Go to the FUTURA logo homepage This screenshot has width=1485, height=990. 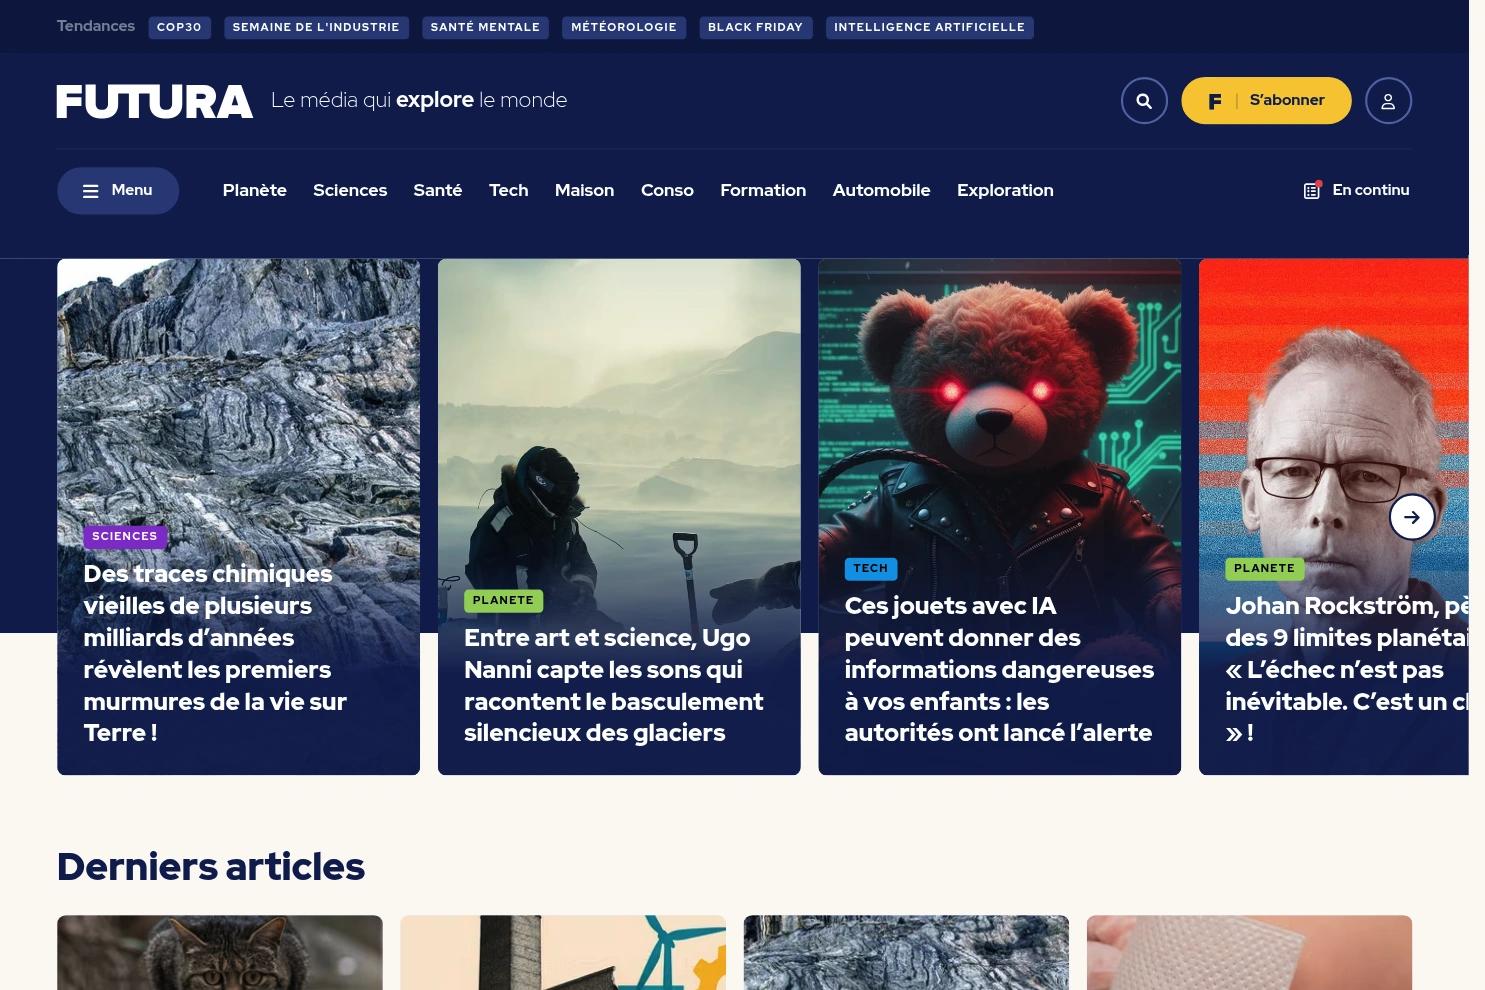point(155,101)
